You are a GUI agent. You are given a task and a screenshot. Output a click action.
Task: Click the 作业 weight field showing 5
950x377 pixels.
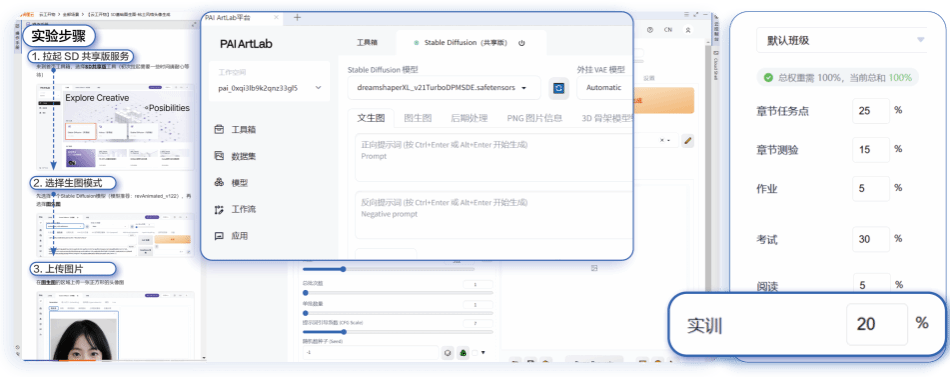(871, 188)
